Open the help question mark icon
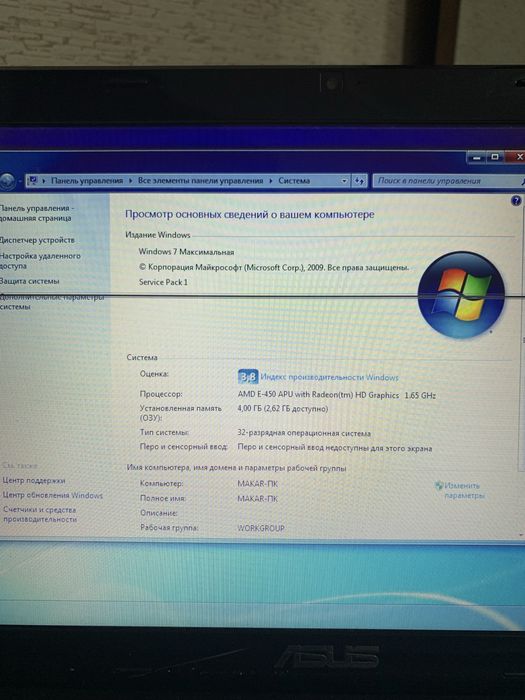This screenshot has width=525, height=700. [x=516, y=201]
